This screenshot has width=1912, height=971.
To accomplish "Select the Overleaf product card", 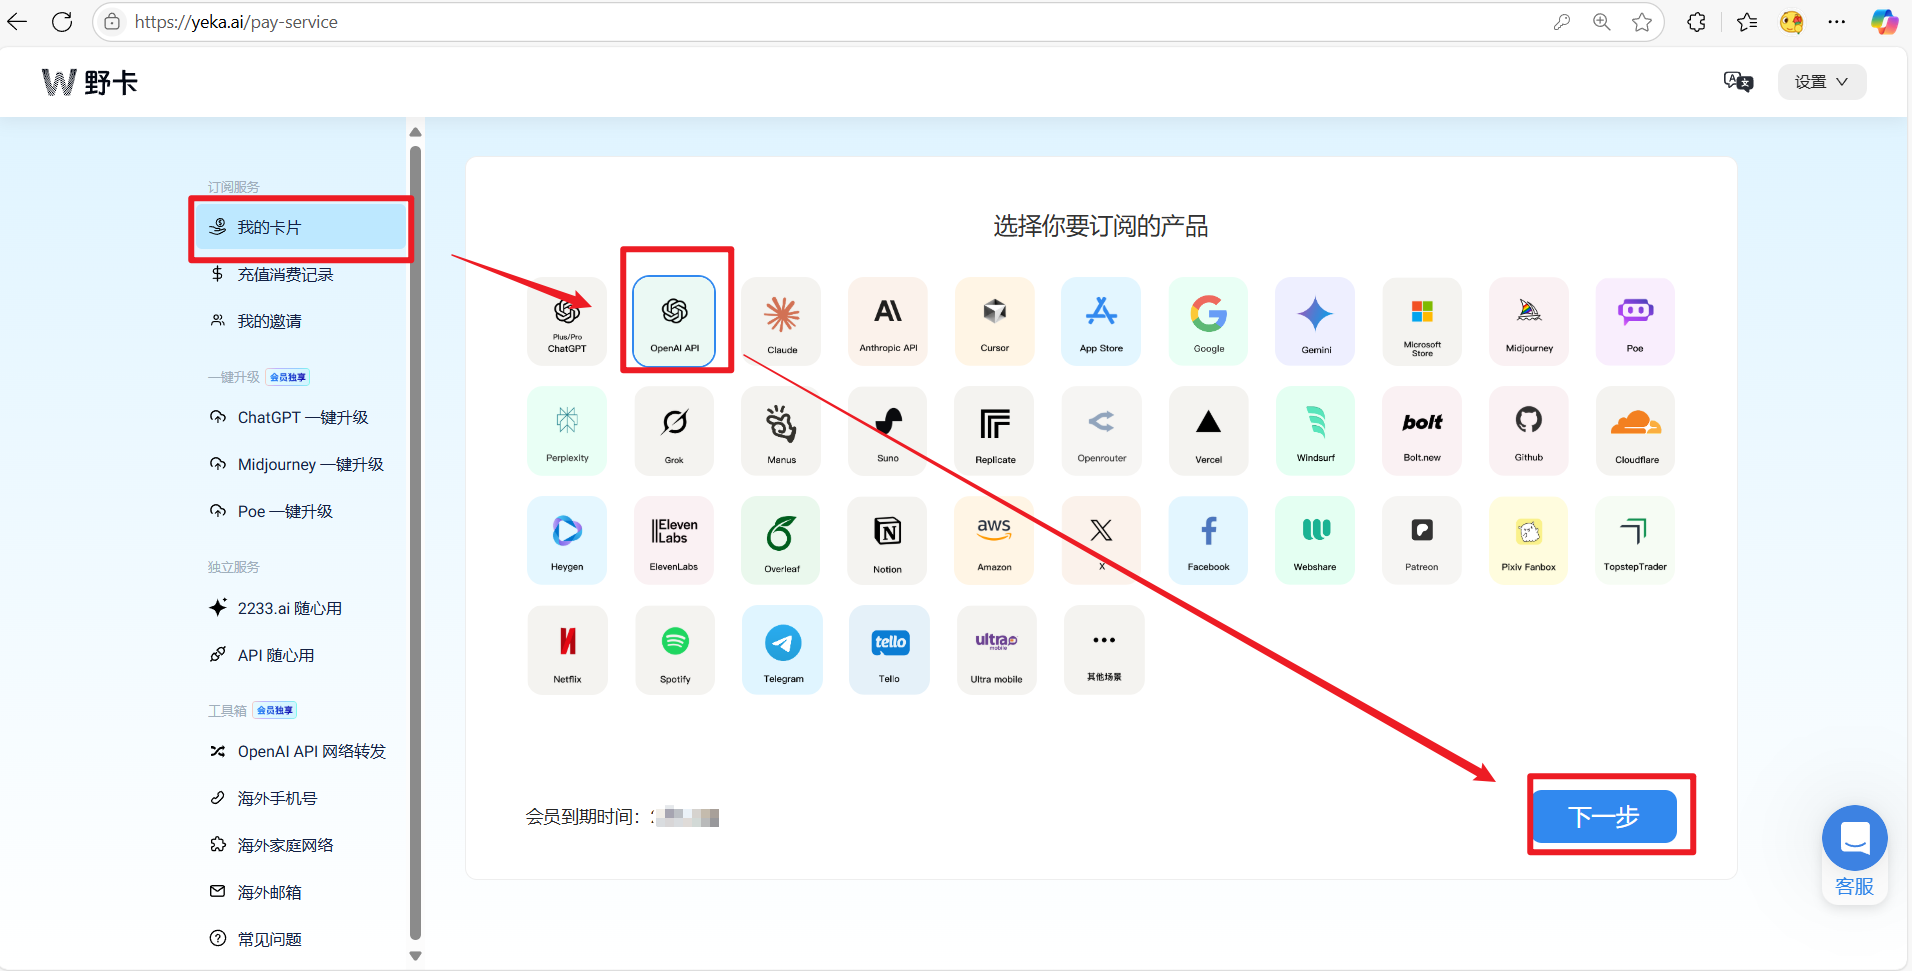I will point(781,540).
